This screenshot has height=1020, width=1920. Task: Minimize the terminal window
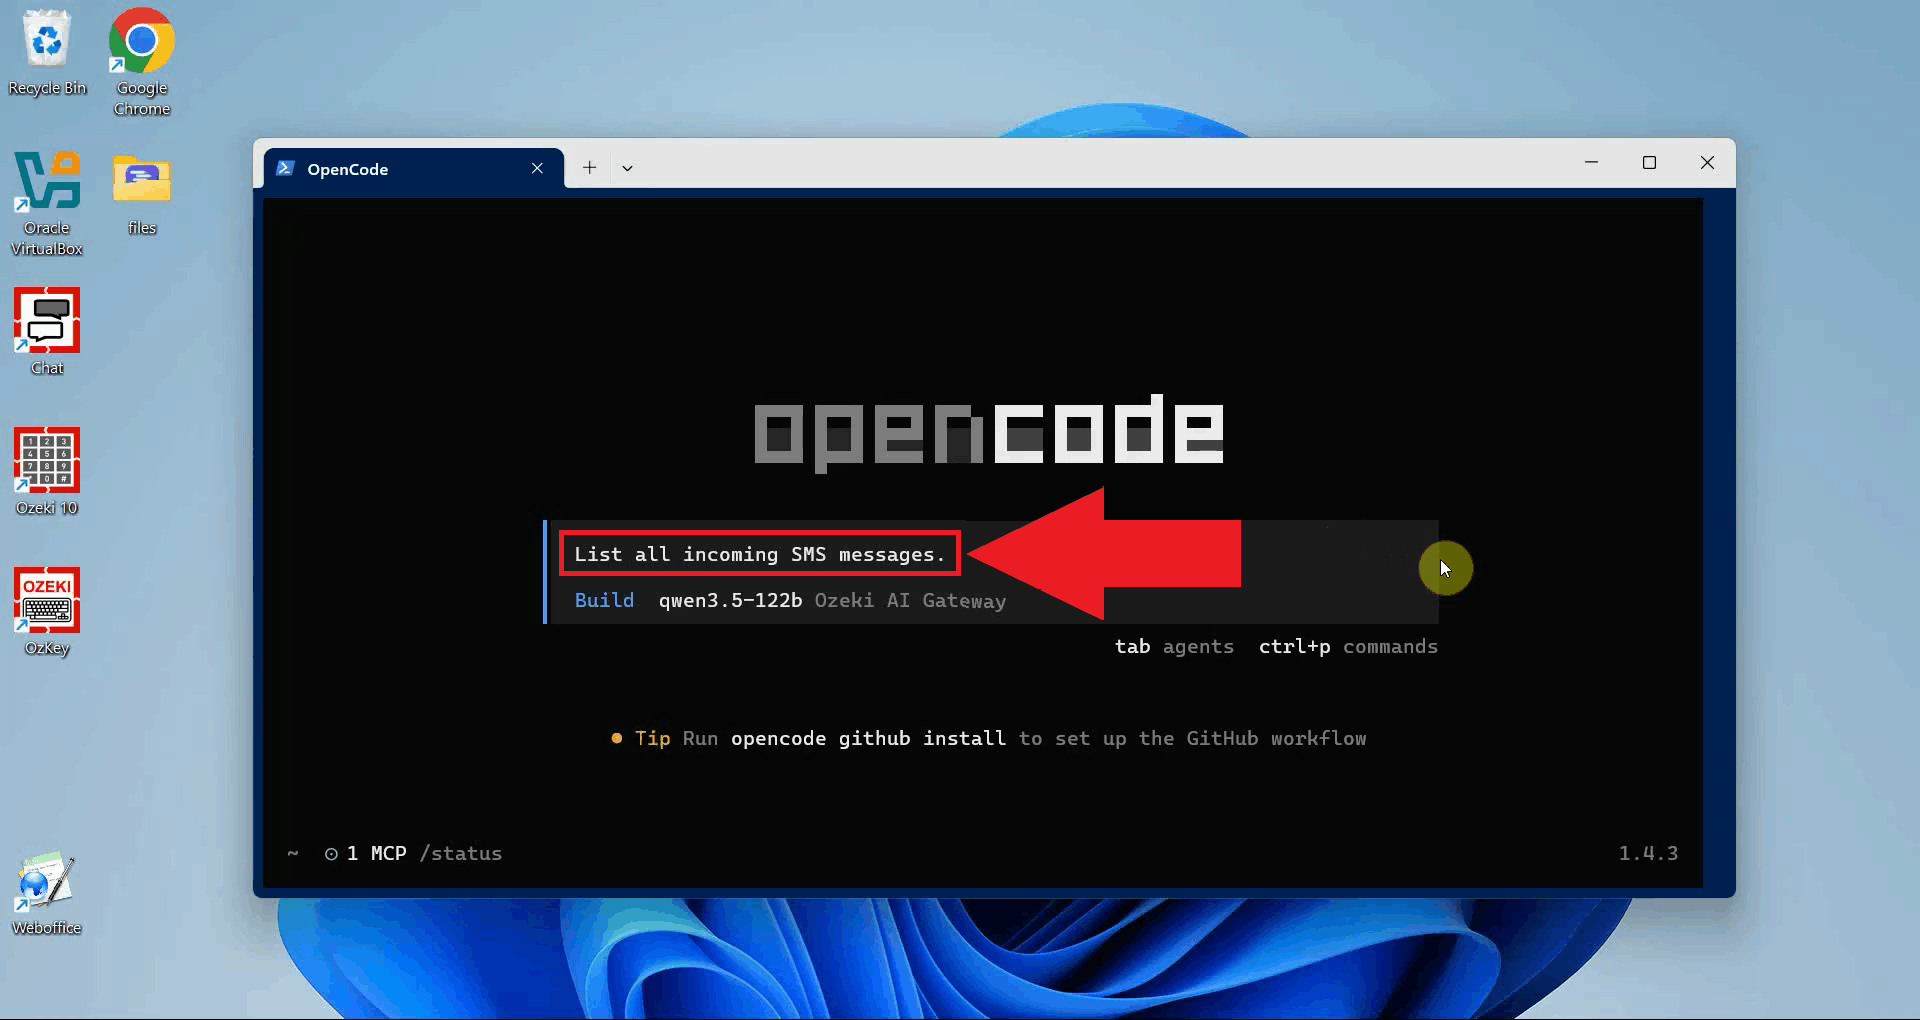coord(1591,162)
